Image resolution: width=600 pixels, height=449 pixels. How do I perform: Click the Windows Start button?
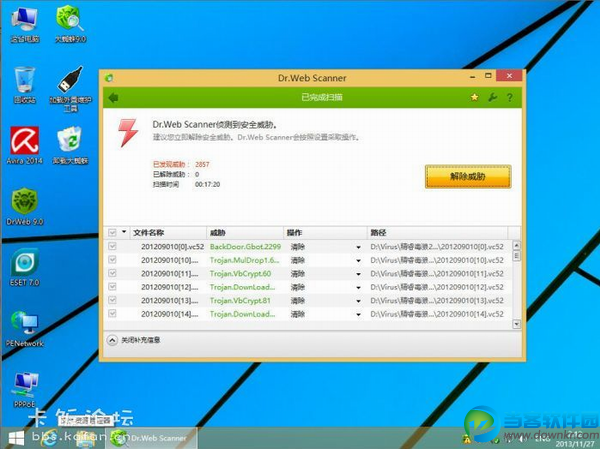[x=16, y=439]
